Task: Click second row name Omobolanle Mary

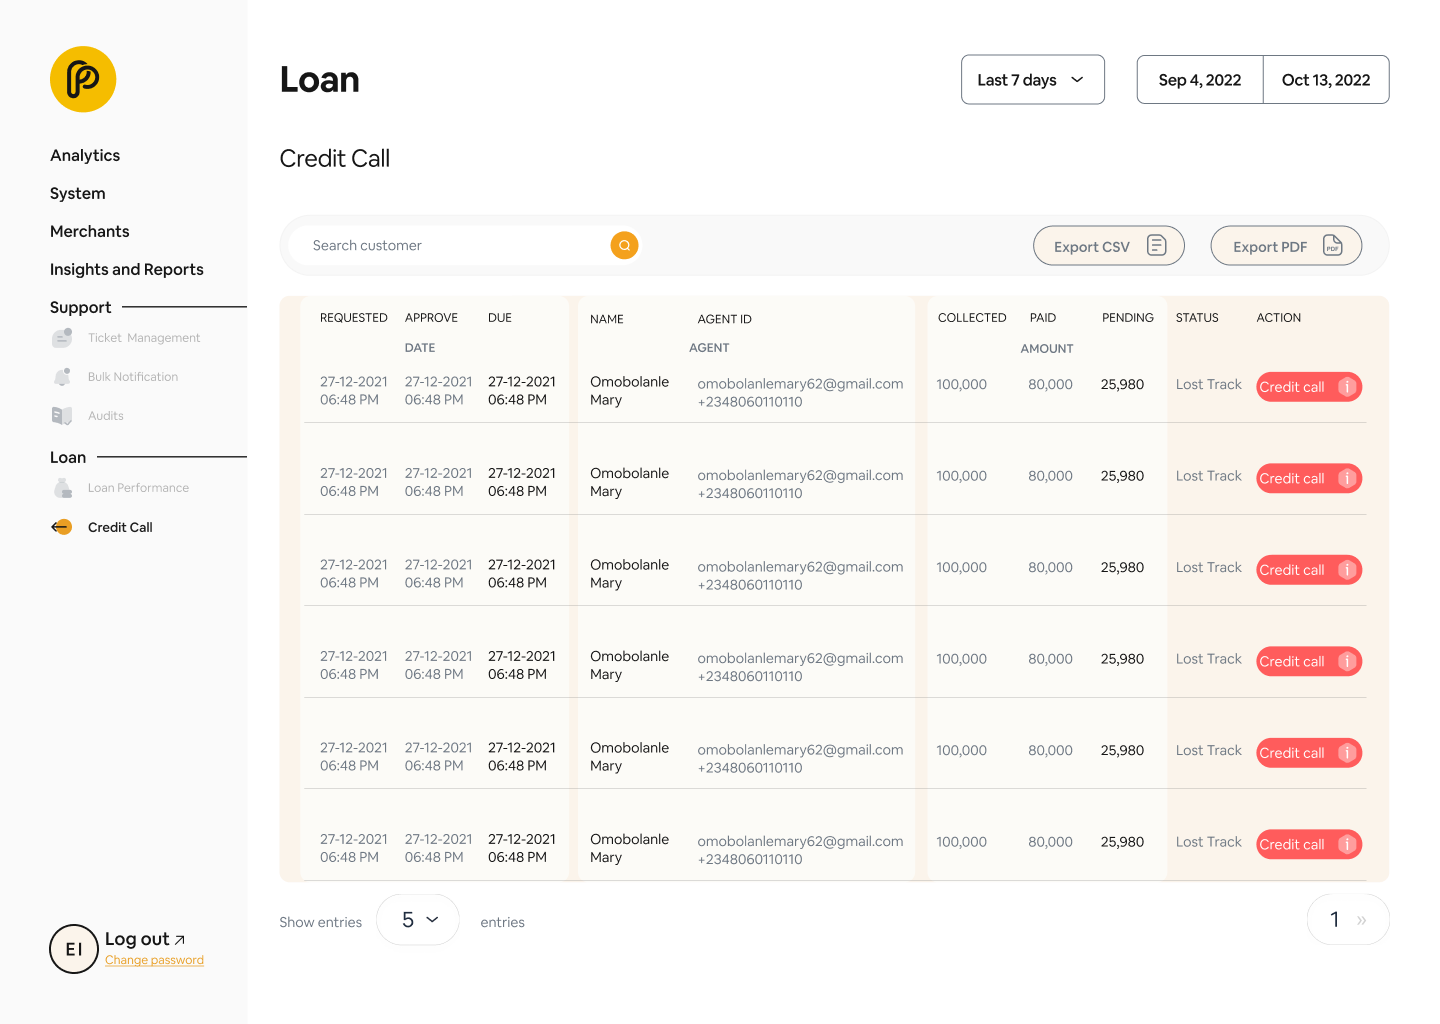Action: click(x=629, y=483)
